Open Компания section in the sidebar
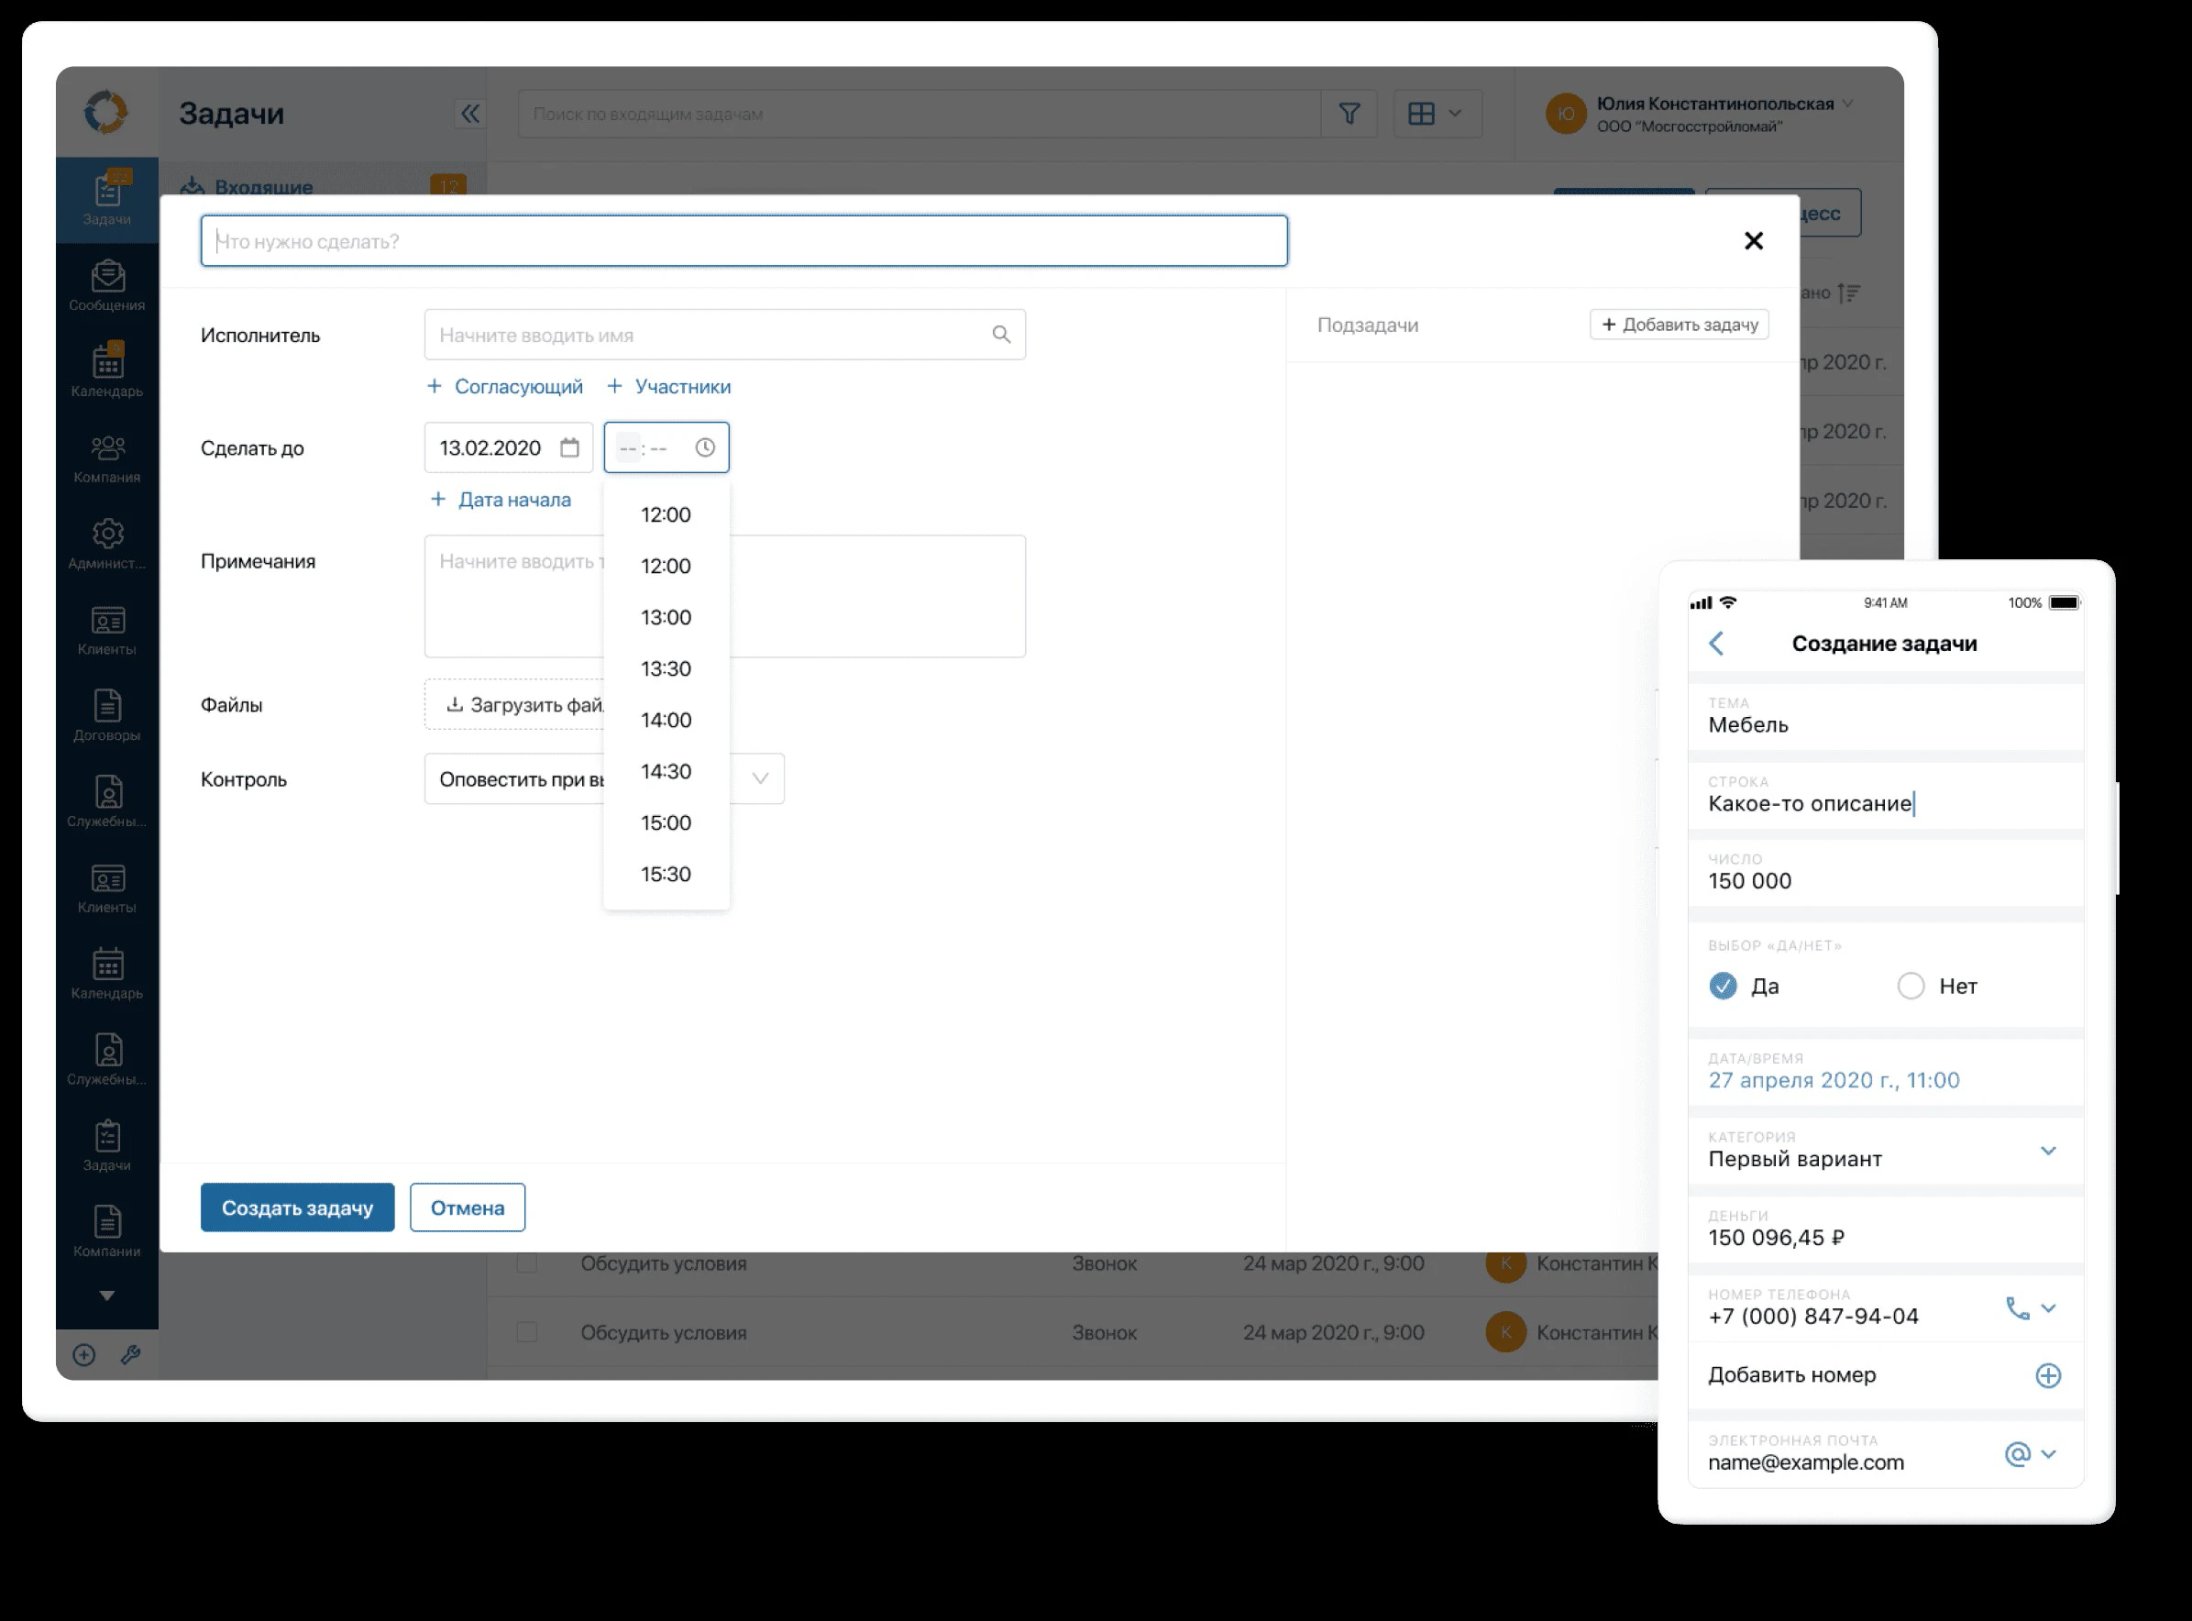Viewport: 2192px width, 1621px height. click(107, 459)
